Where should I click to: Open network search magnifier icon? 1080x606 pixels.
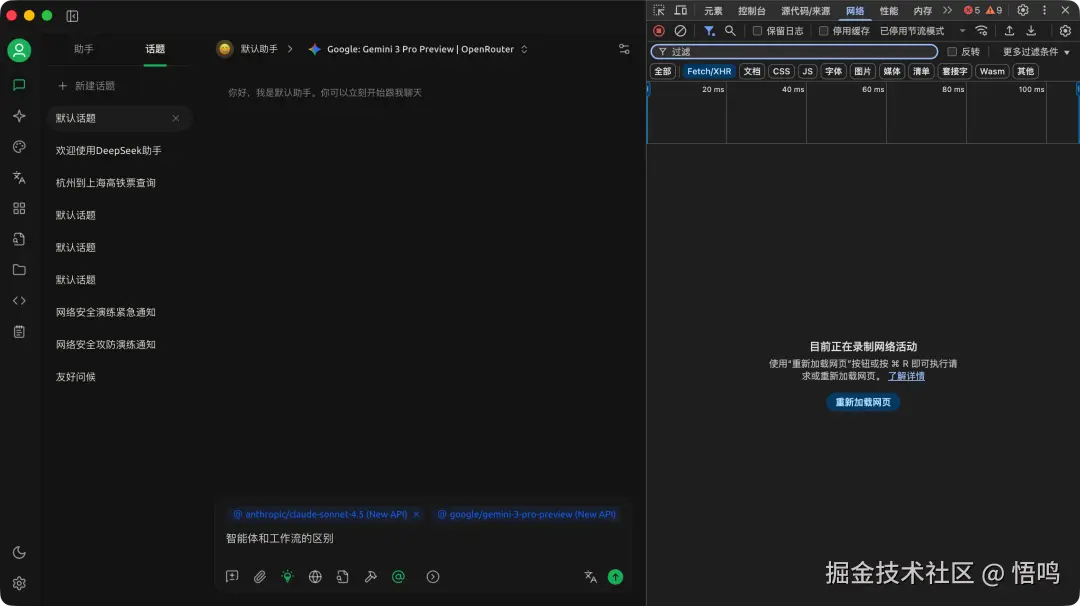[x=730, y=31]
